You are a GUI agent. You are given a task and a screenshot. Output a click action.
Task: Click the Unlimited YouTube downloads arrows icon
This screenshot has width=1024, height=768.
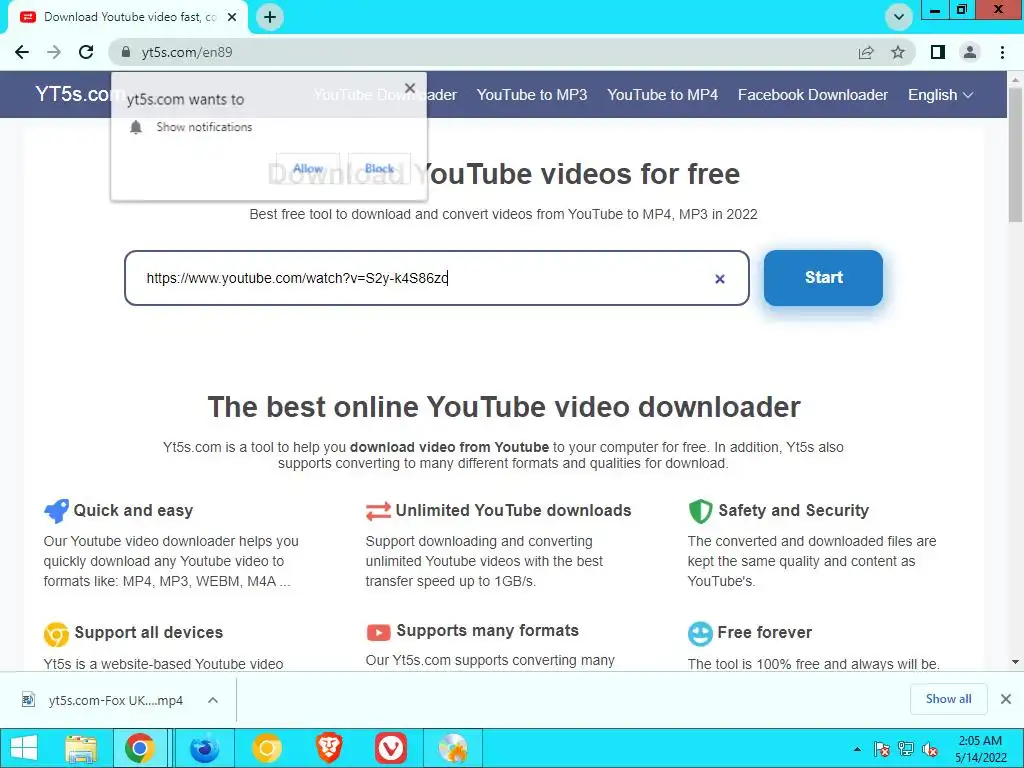[x=378, y=511]
